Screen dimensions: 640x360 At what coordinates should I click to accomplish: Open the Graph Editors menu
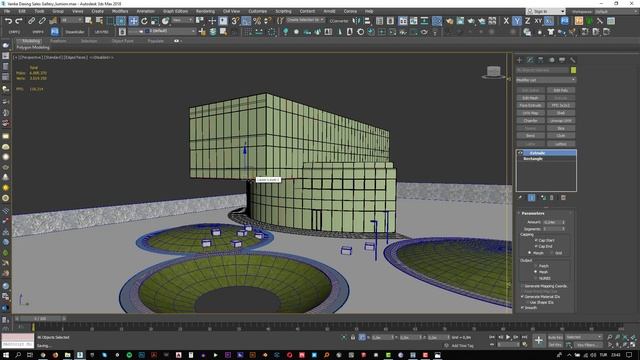(x=176, y=11)
